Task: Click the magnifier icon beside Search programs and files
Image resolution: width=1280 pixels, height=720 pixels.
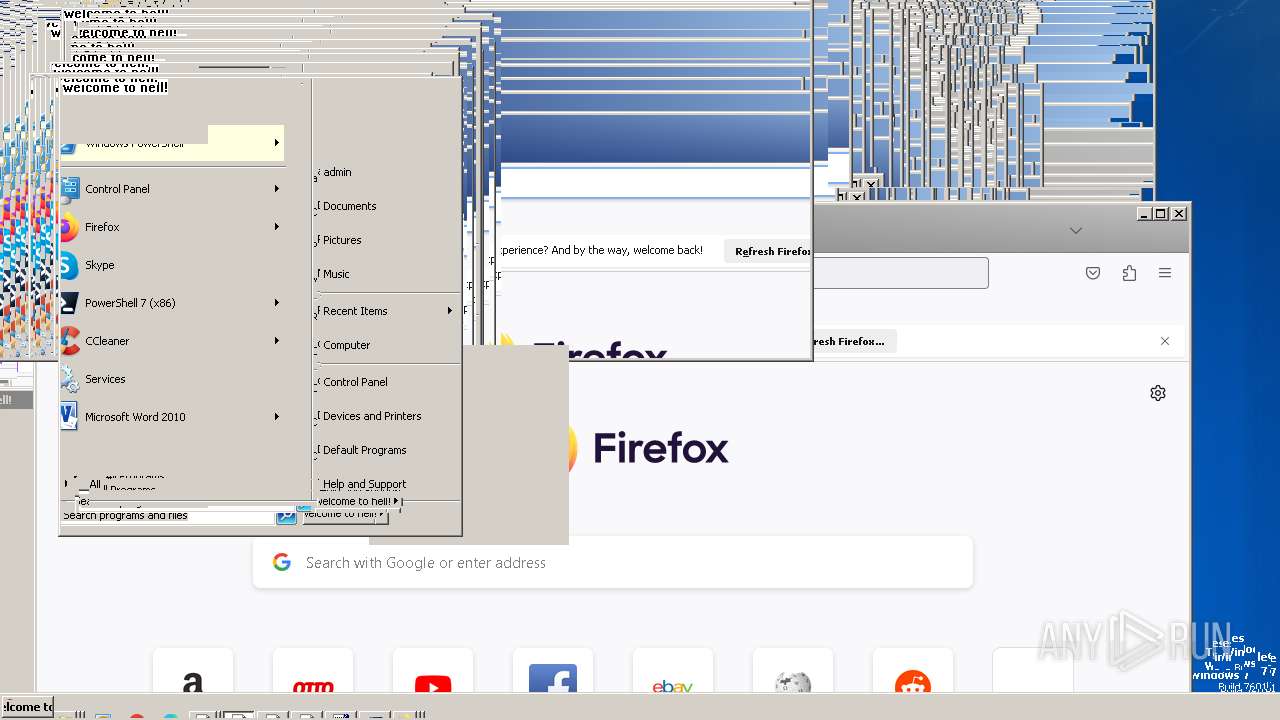Action: click(286, 516)
